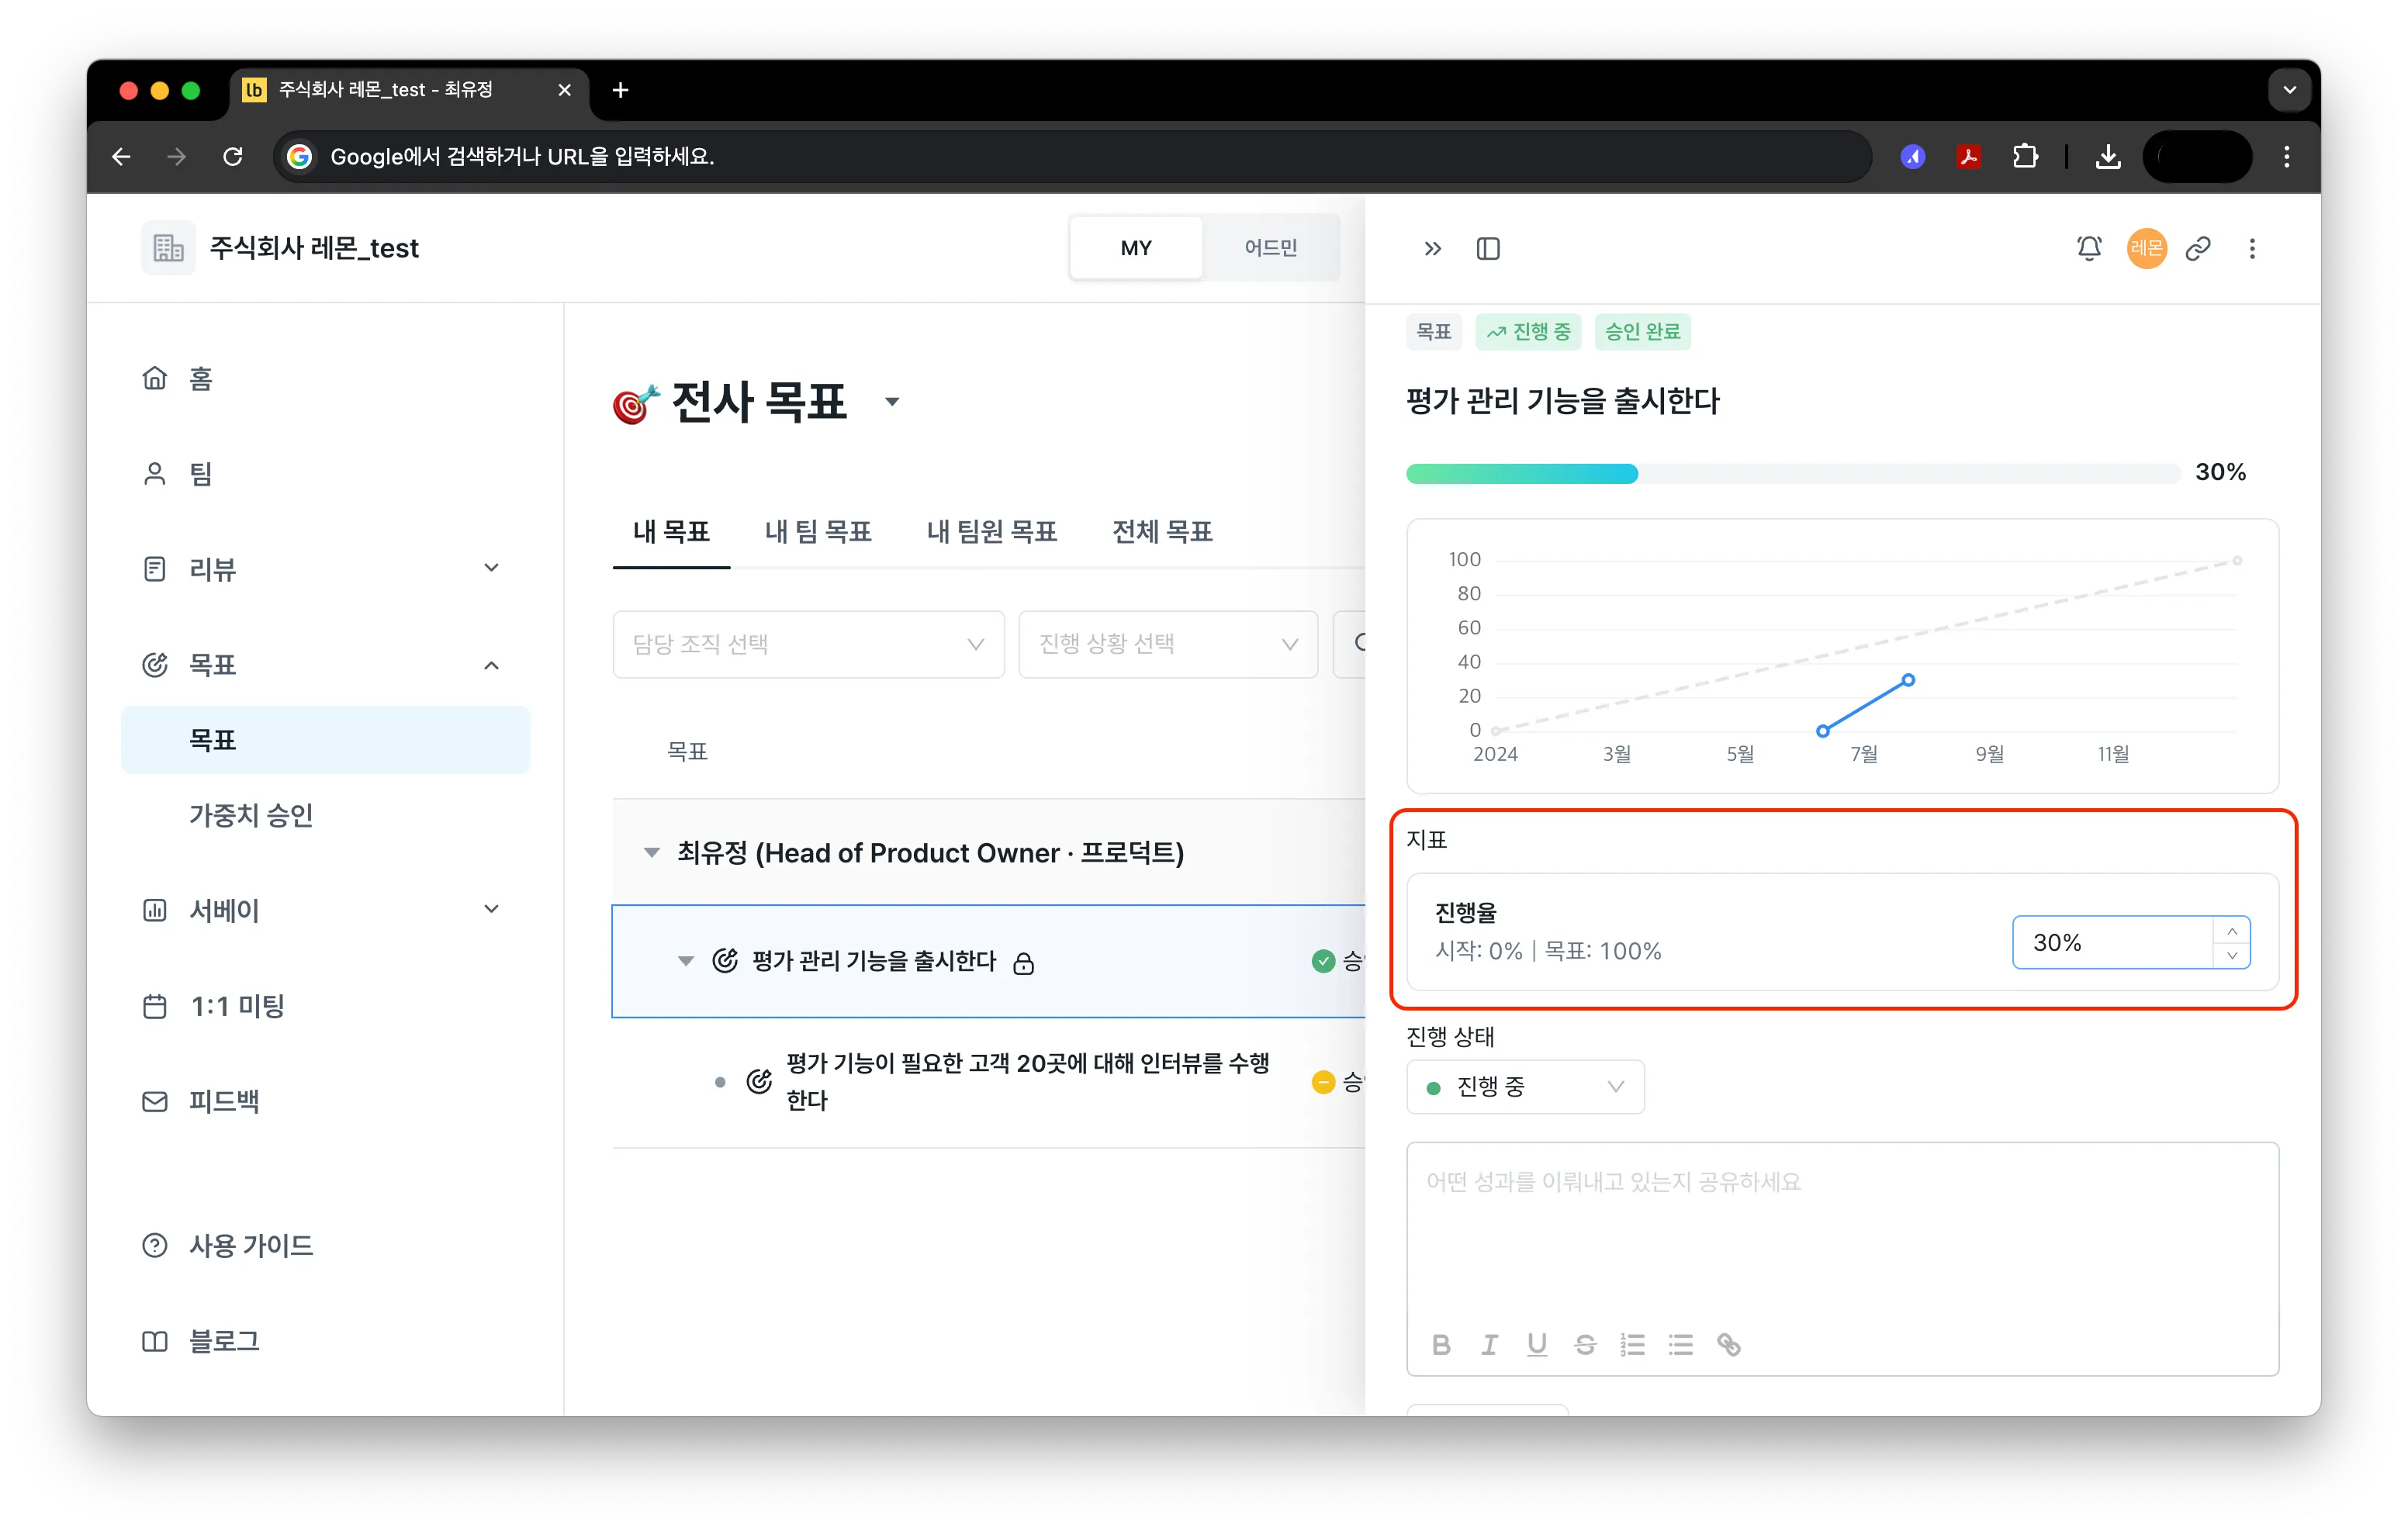This screenshot has height=1531, width=2408.
Task: Click the company building icon in header
Action: point(168,248)
